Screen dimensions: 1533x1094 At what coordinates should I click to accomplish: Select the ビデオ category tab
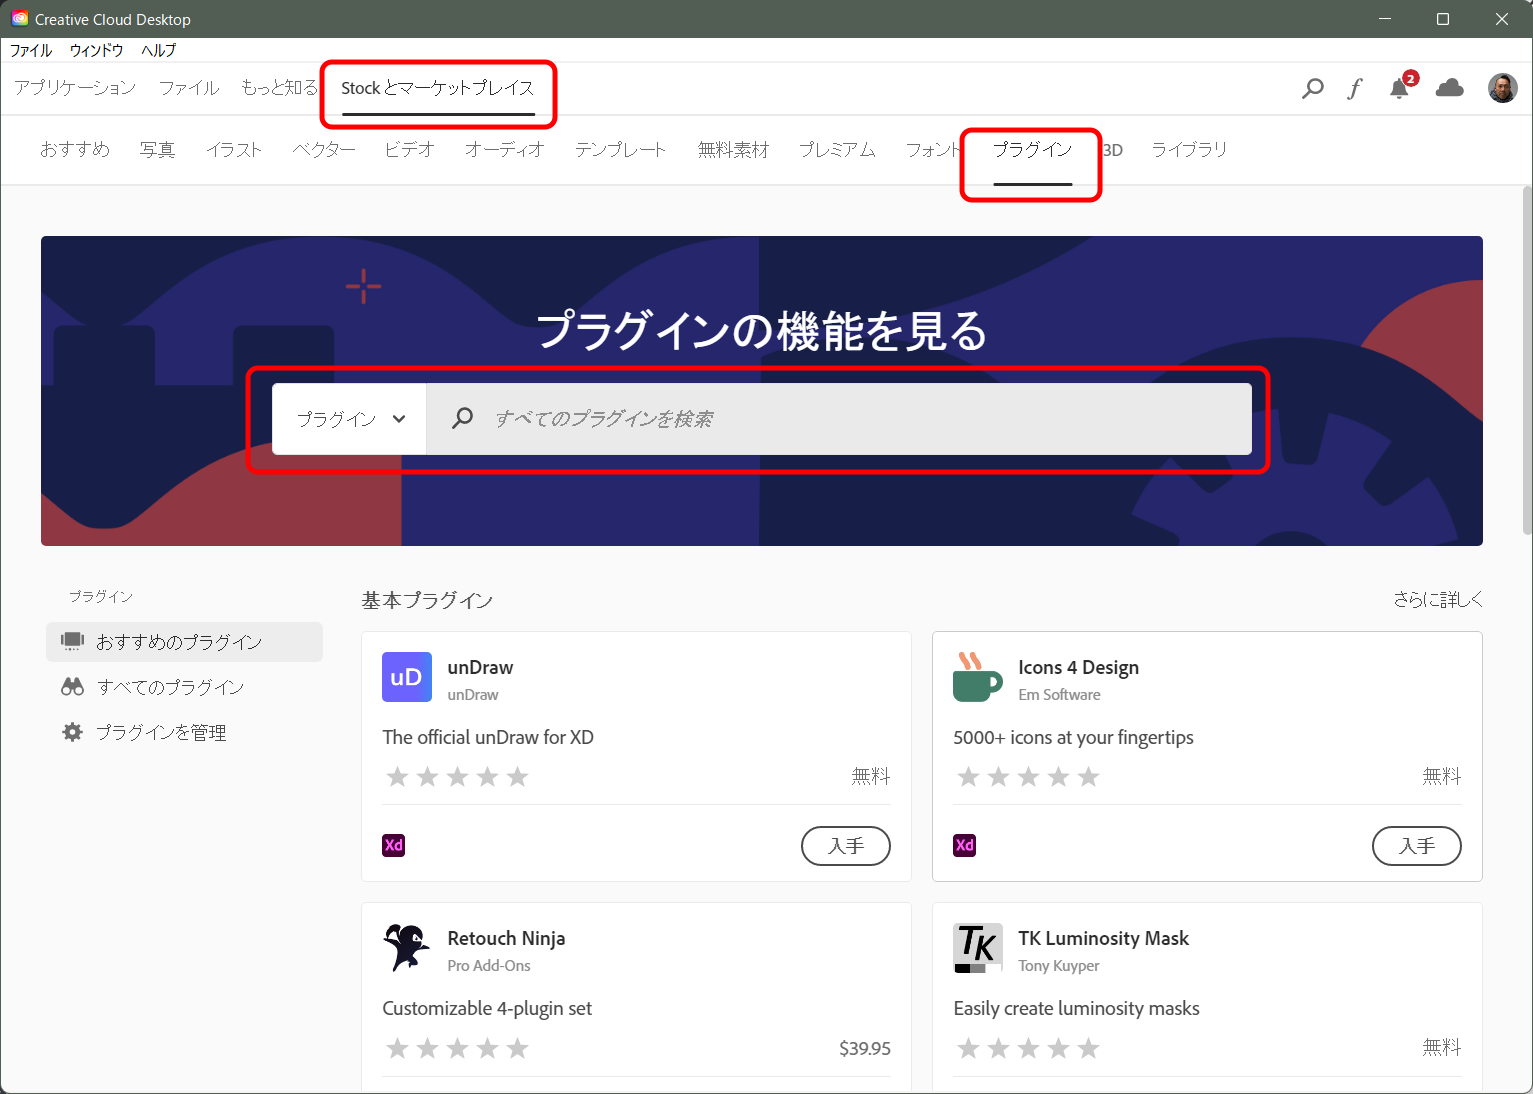(x=410, y=150)
